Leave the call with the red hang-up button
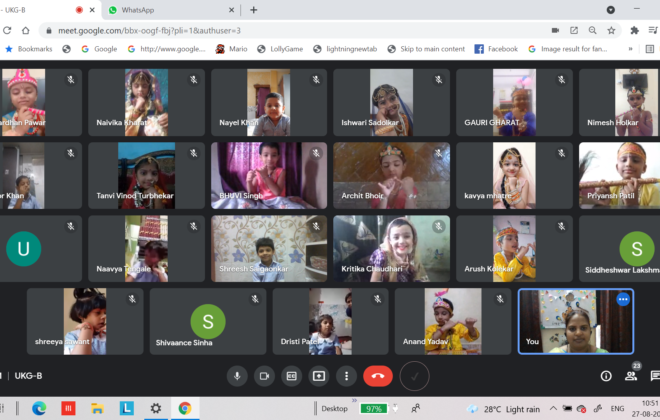660x420 pixels. pyautogui.click(x=378, y=376)
